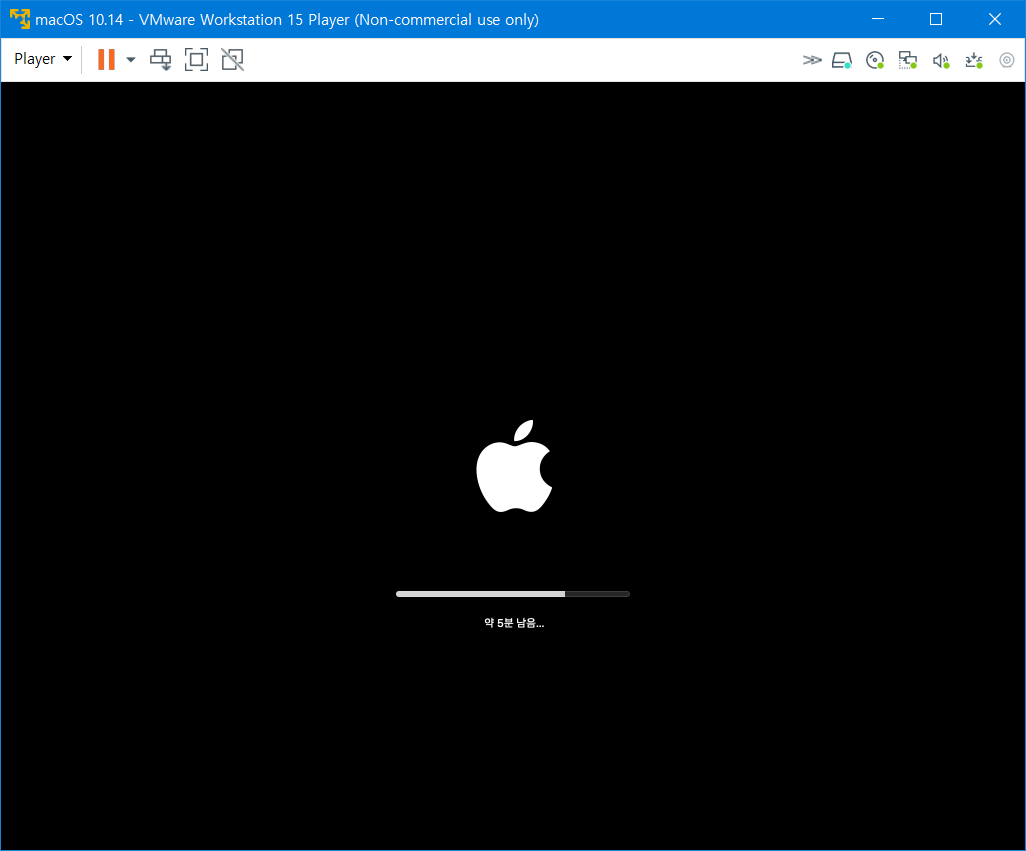Click the '약 5분 남음...' remaining time text
This screenshot has height=851, width=1026.
[x=514, y=623]
